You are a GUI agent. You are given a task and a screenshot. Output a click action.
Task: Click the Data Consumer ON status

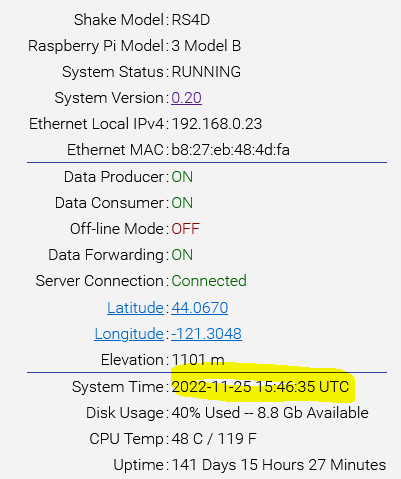tap(182, 203)
